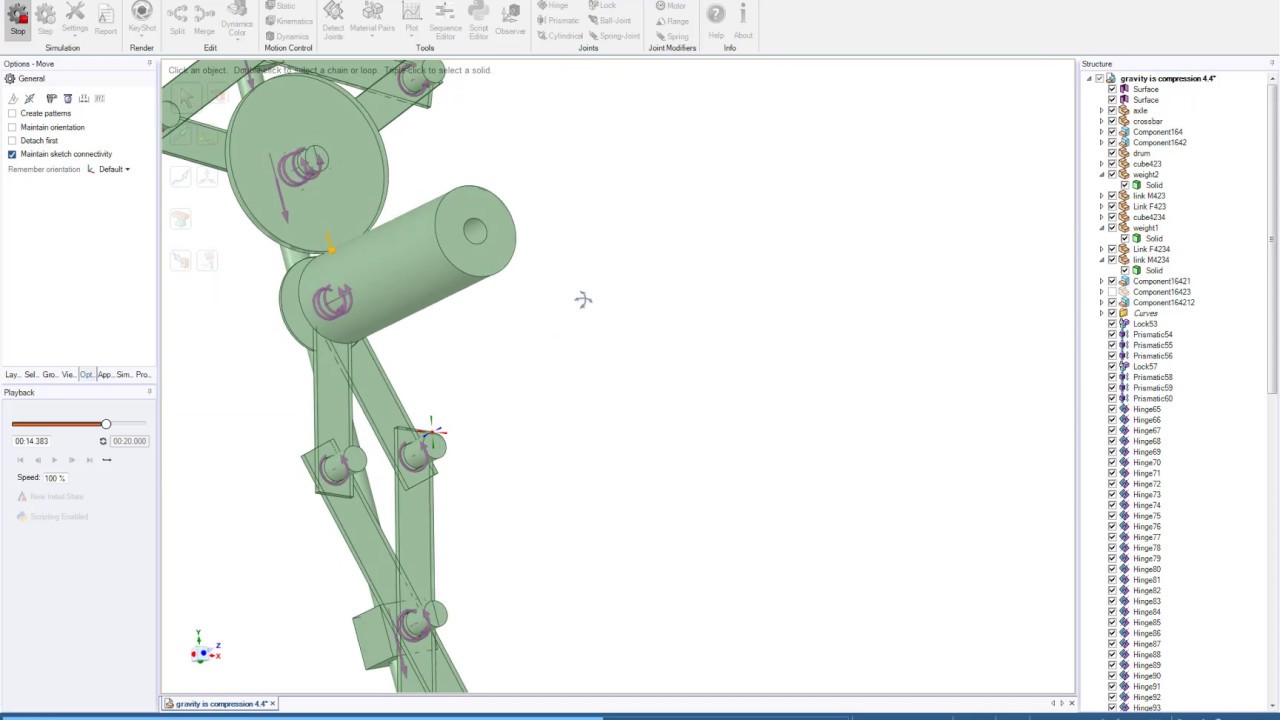Uncheck Maintain sketch connectivity
This screenshot has width=1280, height=720.
12,154
